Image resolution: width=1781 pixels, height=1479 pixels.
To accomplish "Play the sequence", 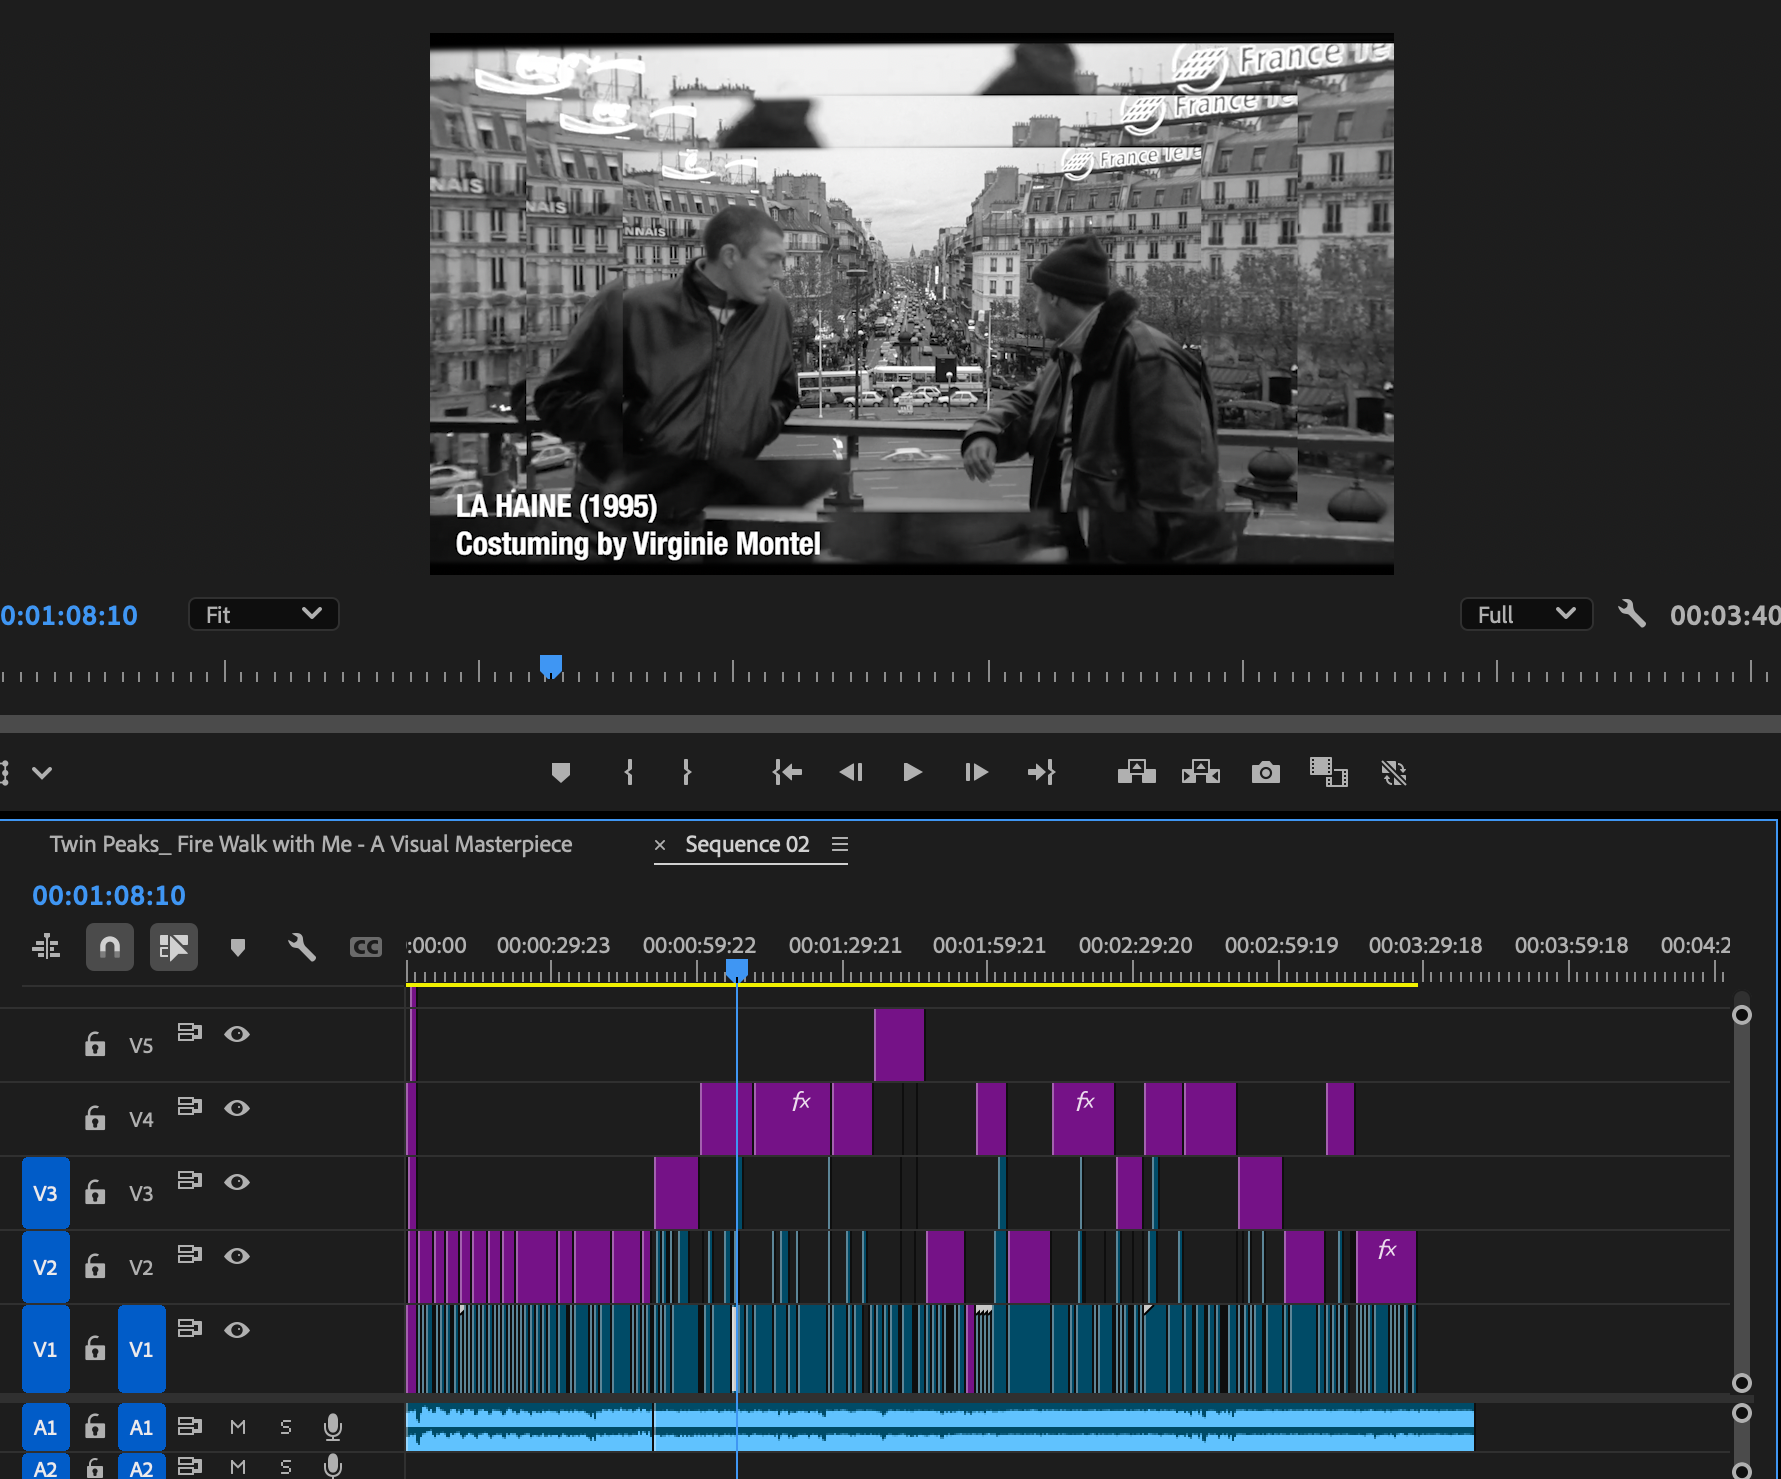I will coord(912,772).
